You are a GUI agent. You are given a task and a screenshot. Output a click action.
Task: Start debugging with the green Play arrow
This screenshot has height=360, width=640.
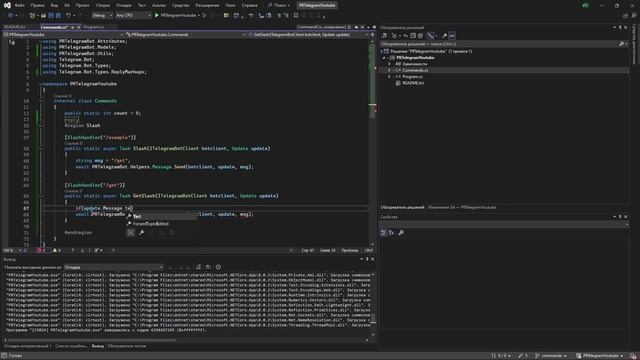[x=157, y=16]
